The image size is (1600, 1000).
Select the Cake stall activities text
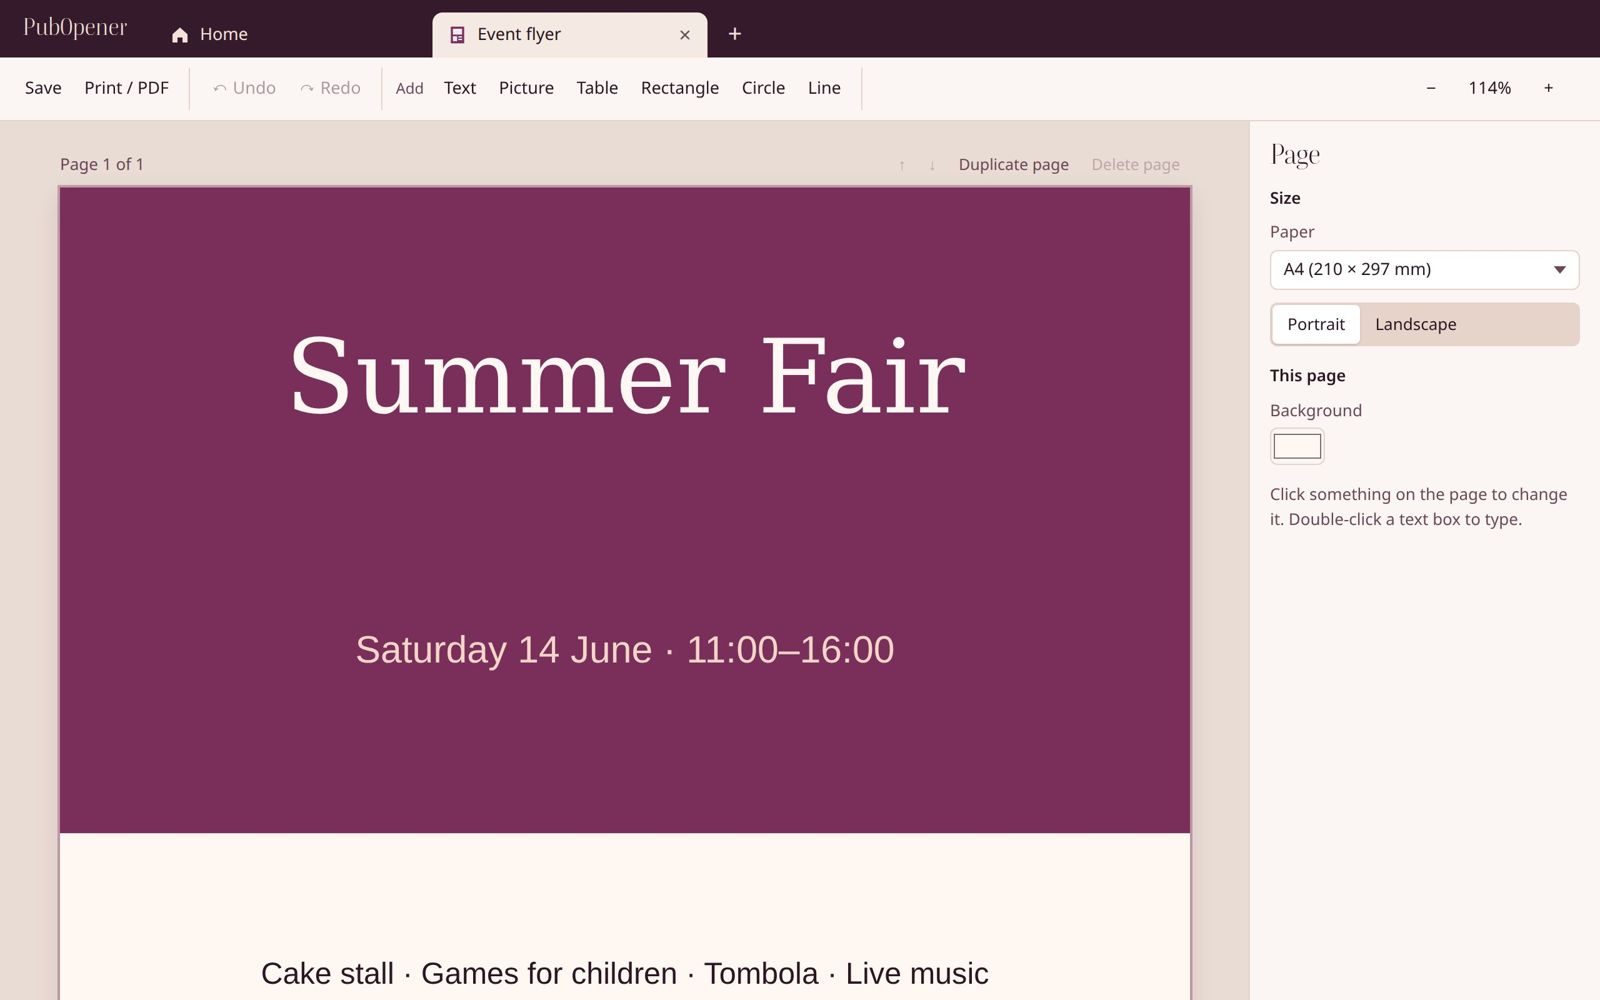[625, 973]
